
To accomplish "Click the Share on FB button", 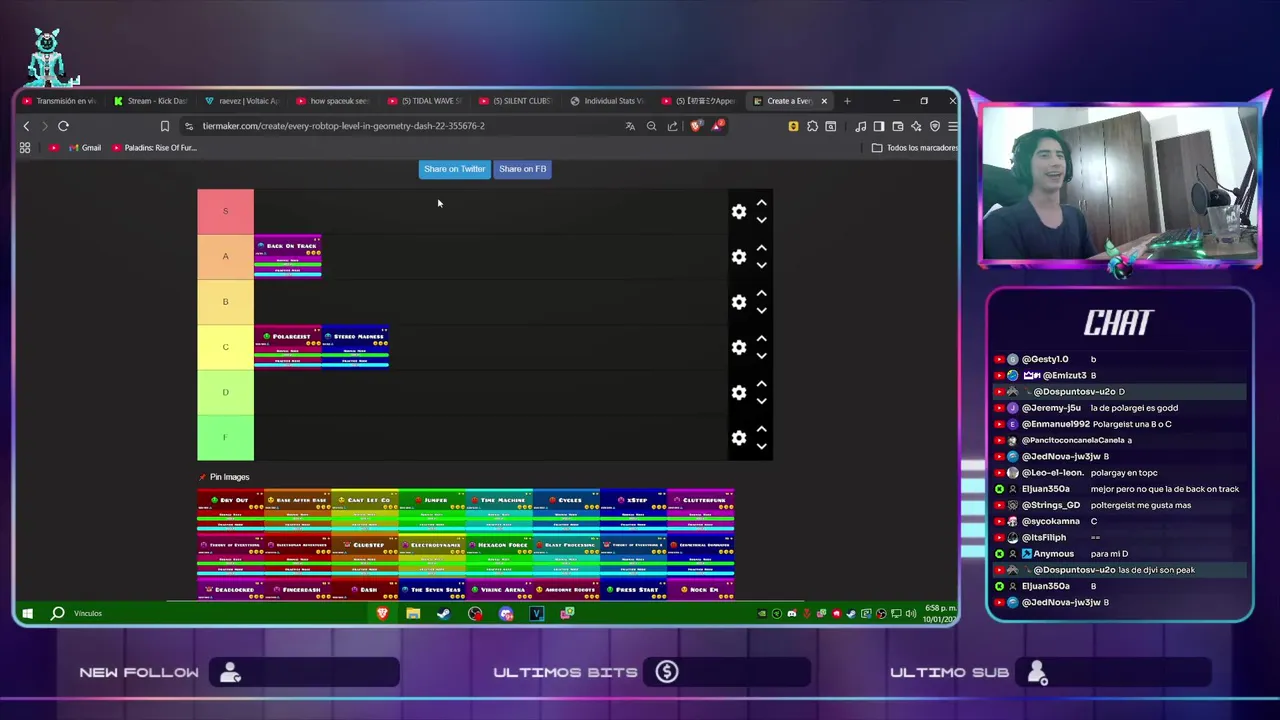I will (522, 169).
